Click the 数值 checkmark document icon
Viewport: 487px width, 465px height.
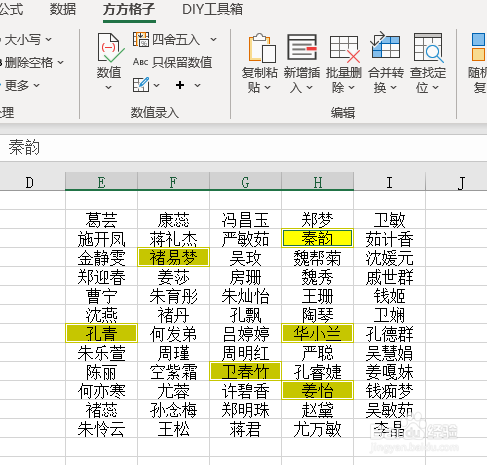coord(110,48)
